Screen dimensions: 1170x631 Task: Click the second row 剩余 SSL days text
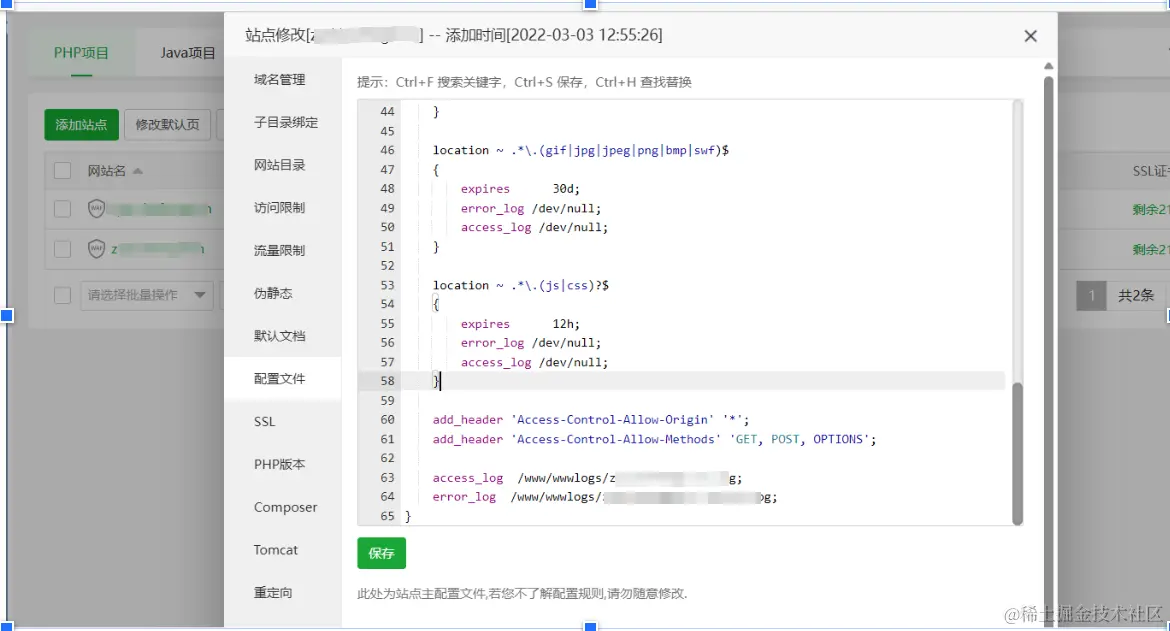point(1151,249)
